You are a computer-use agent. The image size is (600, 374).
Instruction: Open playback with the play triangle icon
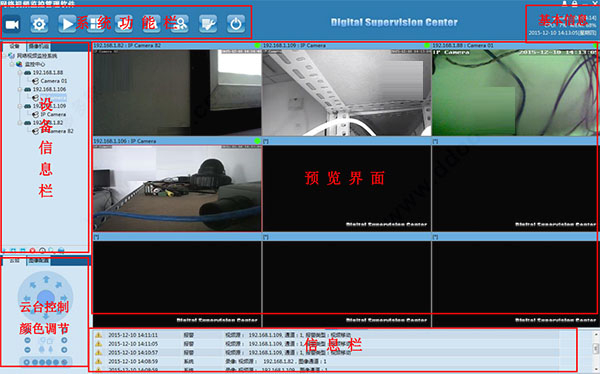point(67,24)
